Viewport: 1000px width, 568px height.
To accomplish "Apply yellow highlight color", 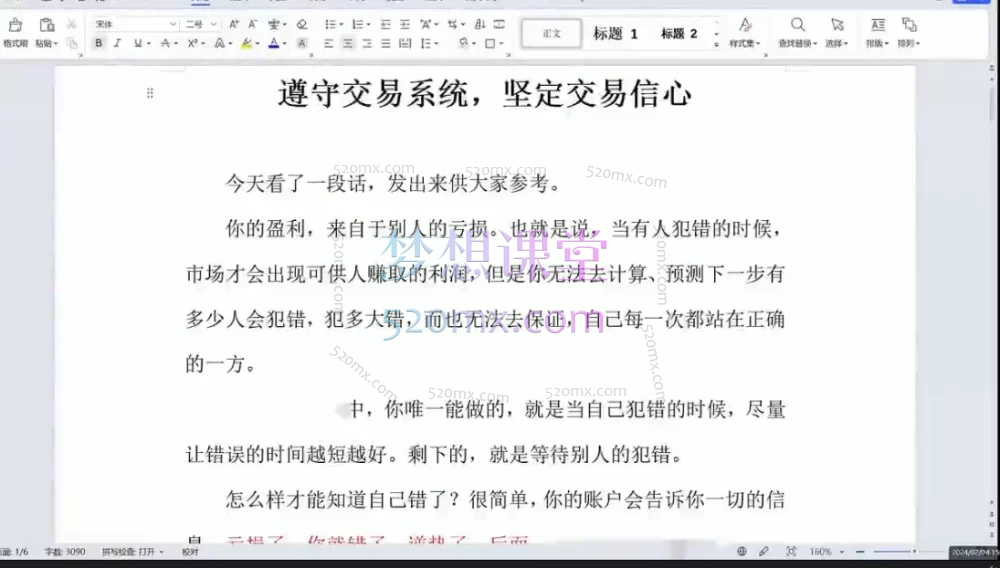I will [247, 43].
